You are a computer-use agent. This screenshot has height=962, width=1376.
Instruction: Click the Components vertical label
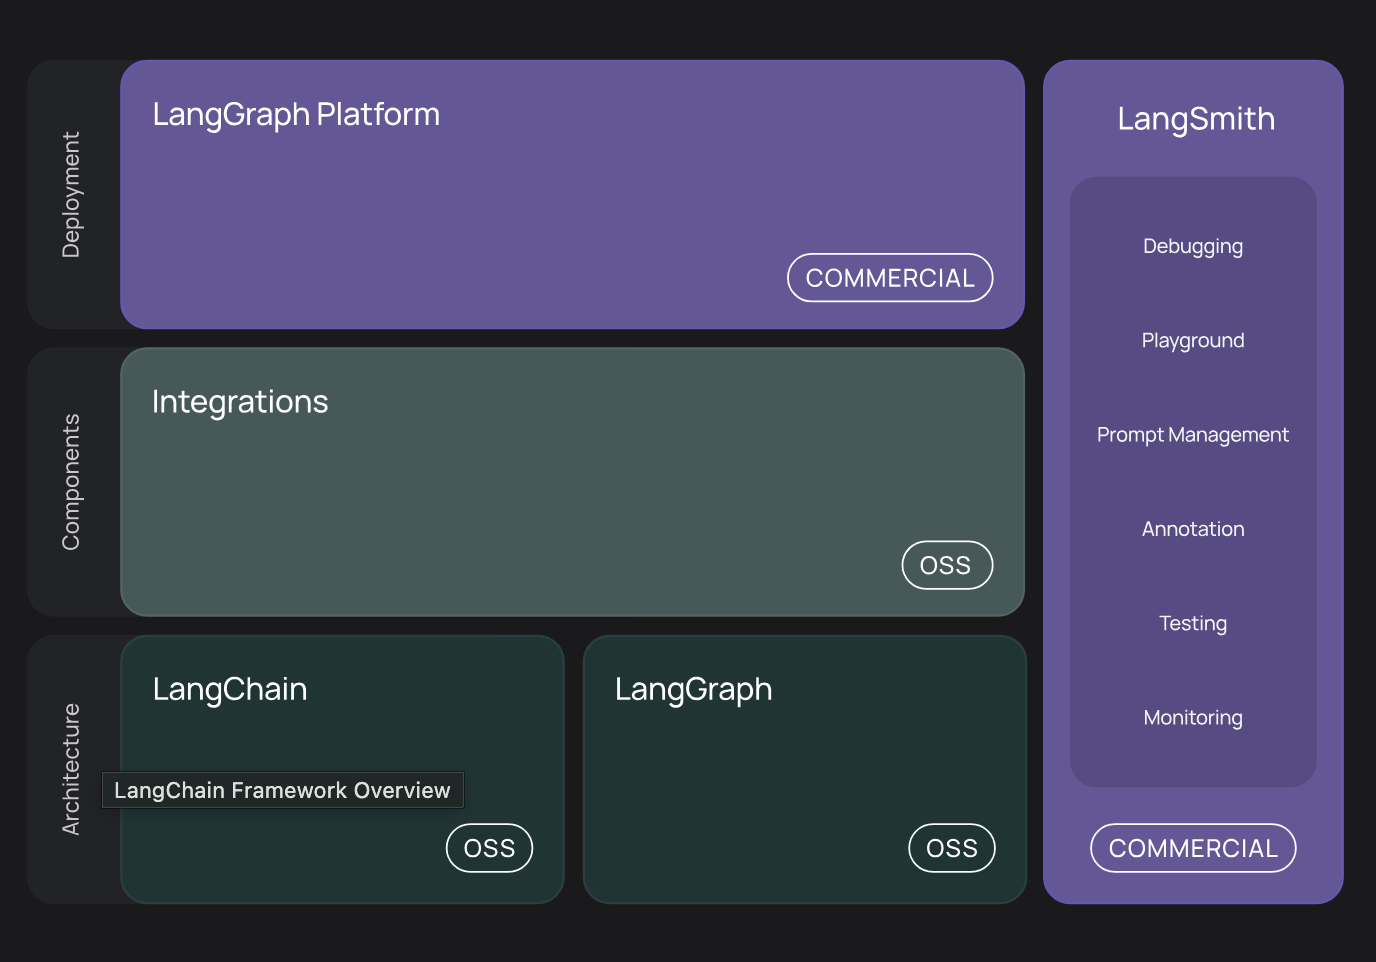coord(71,482)
